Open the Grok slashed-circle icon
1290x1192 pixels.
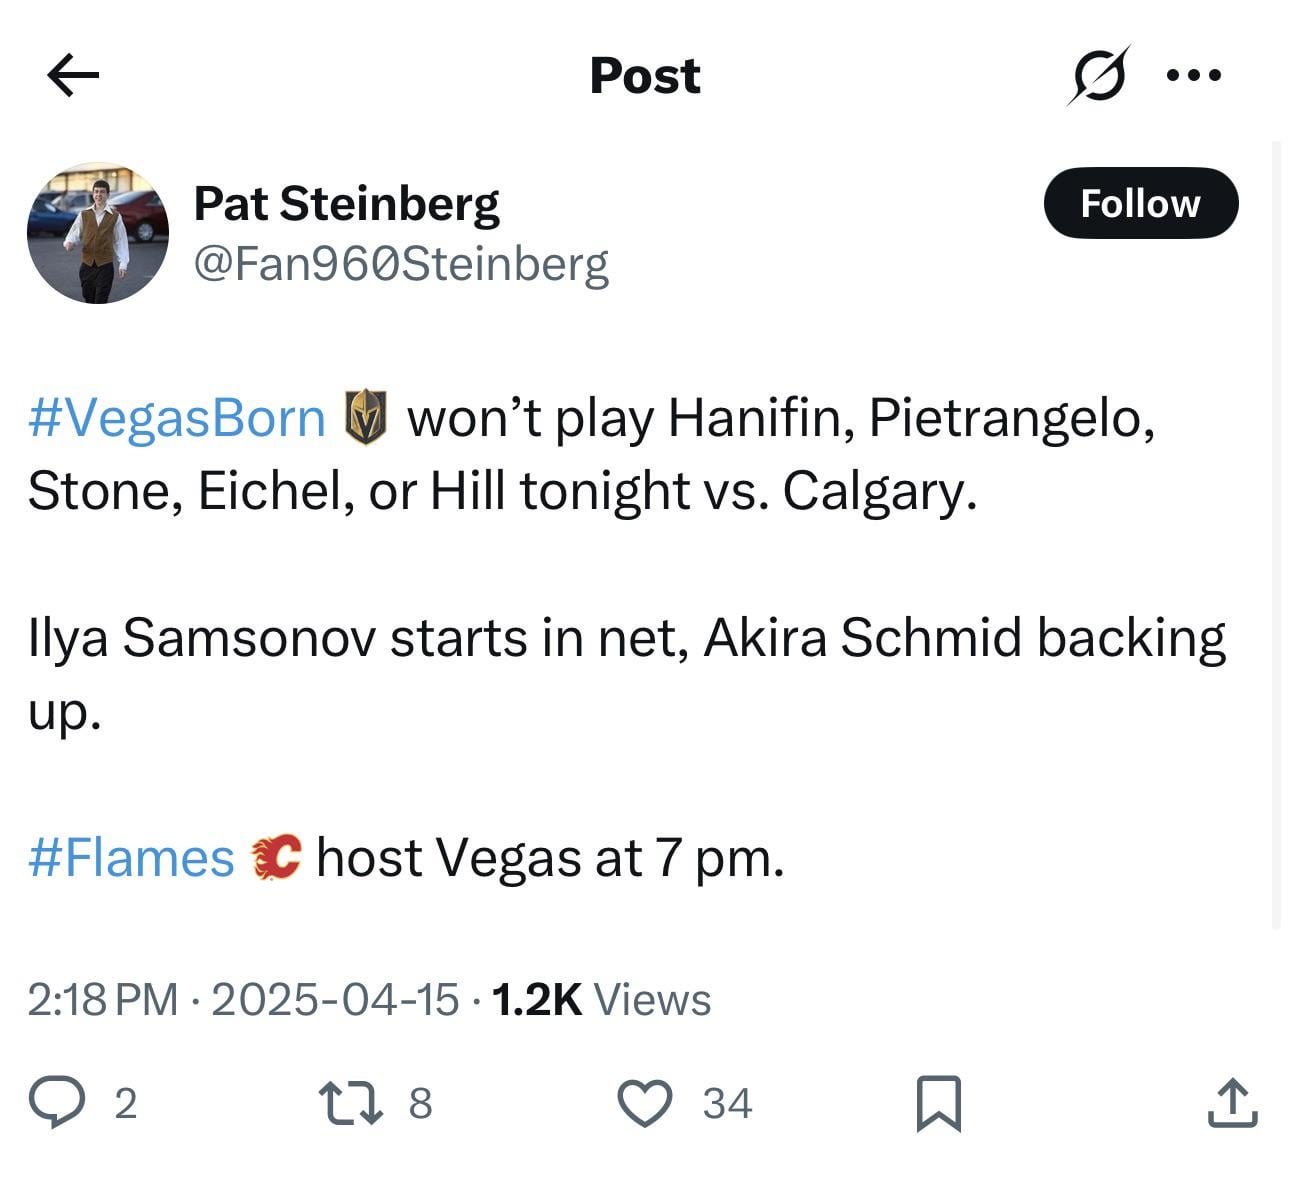point(1098,75)
